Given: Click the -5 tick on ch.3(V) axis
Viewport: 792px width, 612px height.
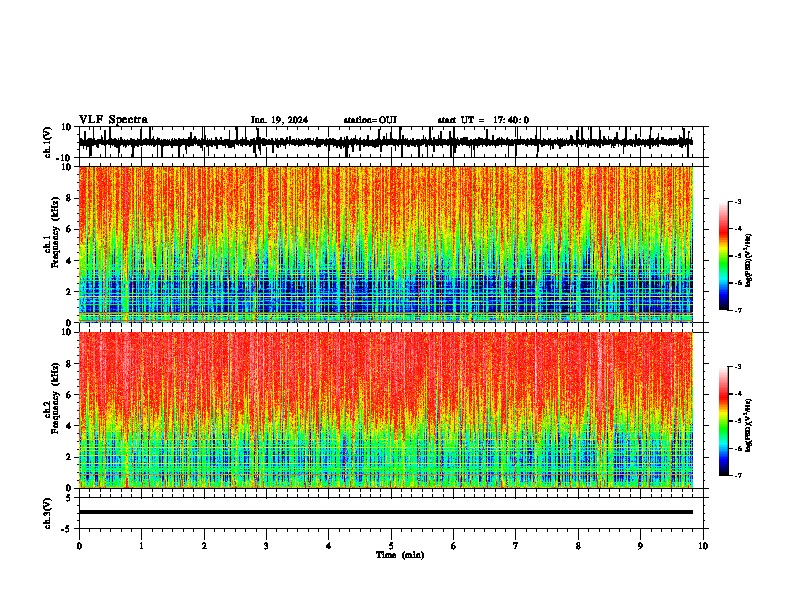Looking at the screenshot, I should 67,529.
